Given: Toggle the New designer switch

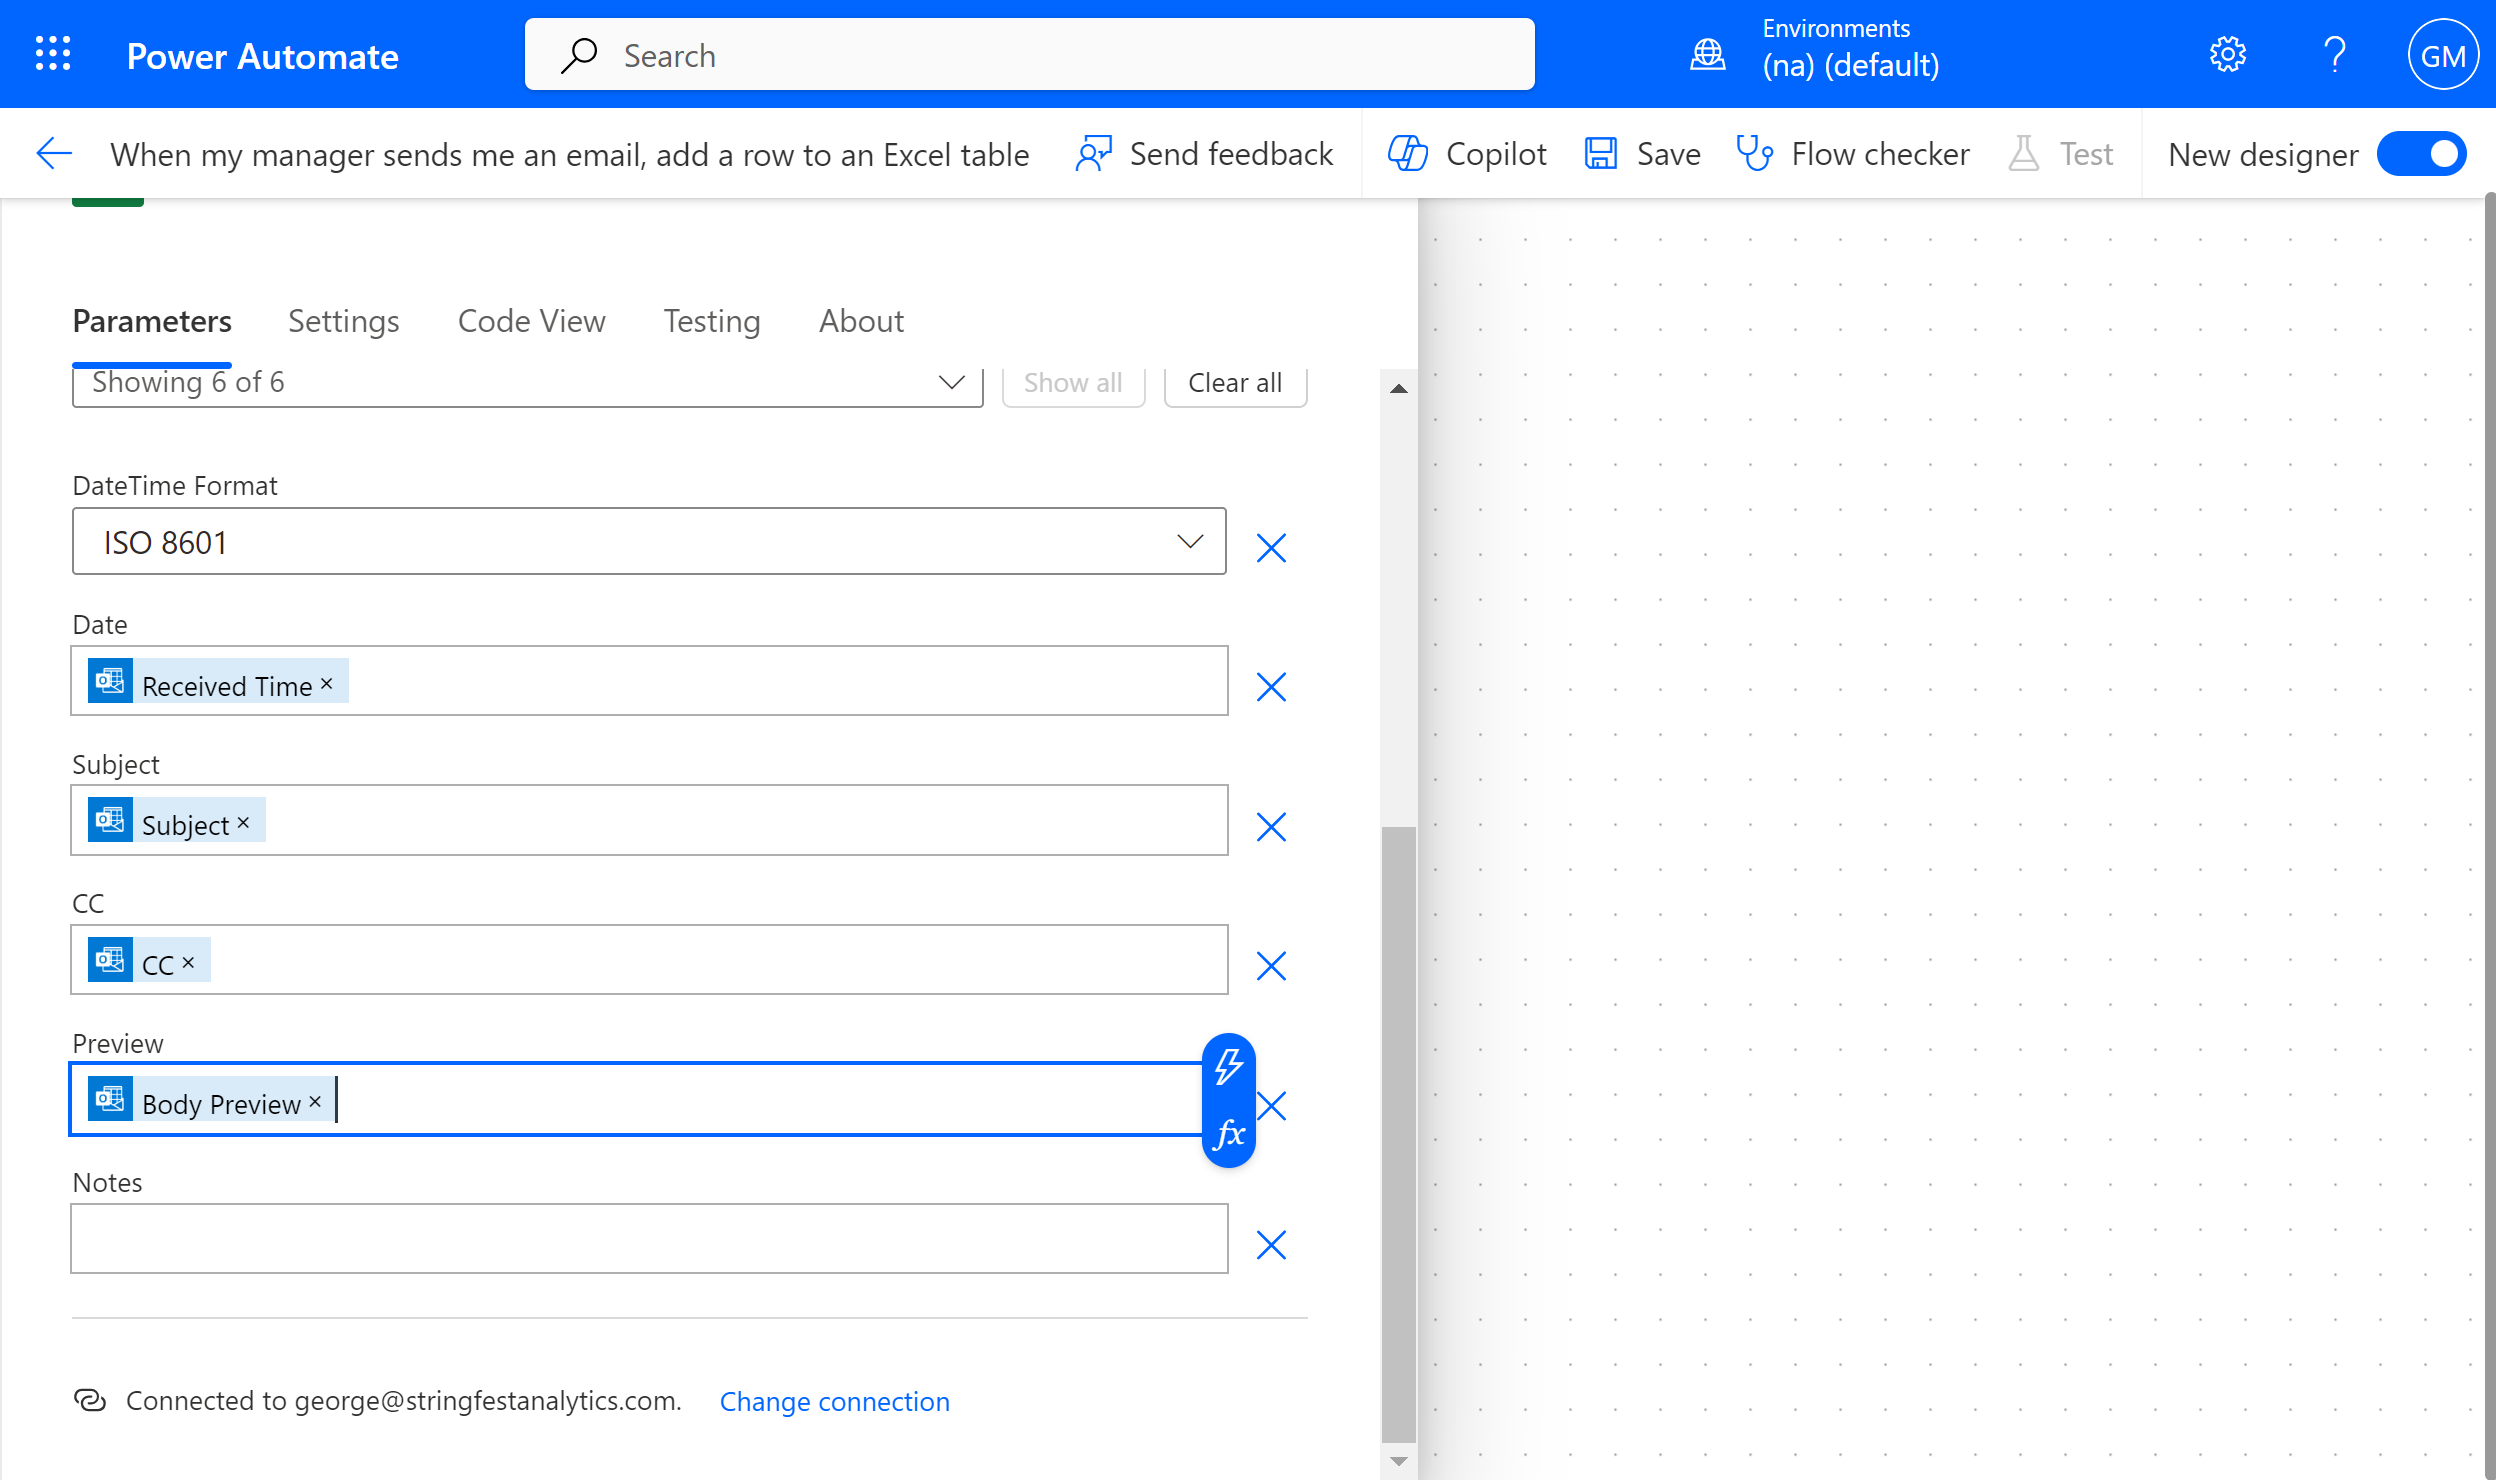Looking at the screenshot, I should click(x=2422, y=154).
